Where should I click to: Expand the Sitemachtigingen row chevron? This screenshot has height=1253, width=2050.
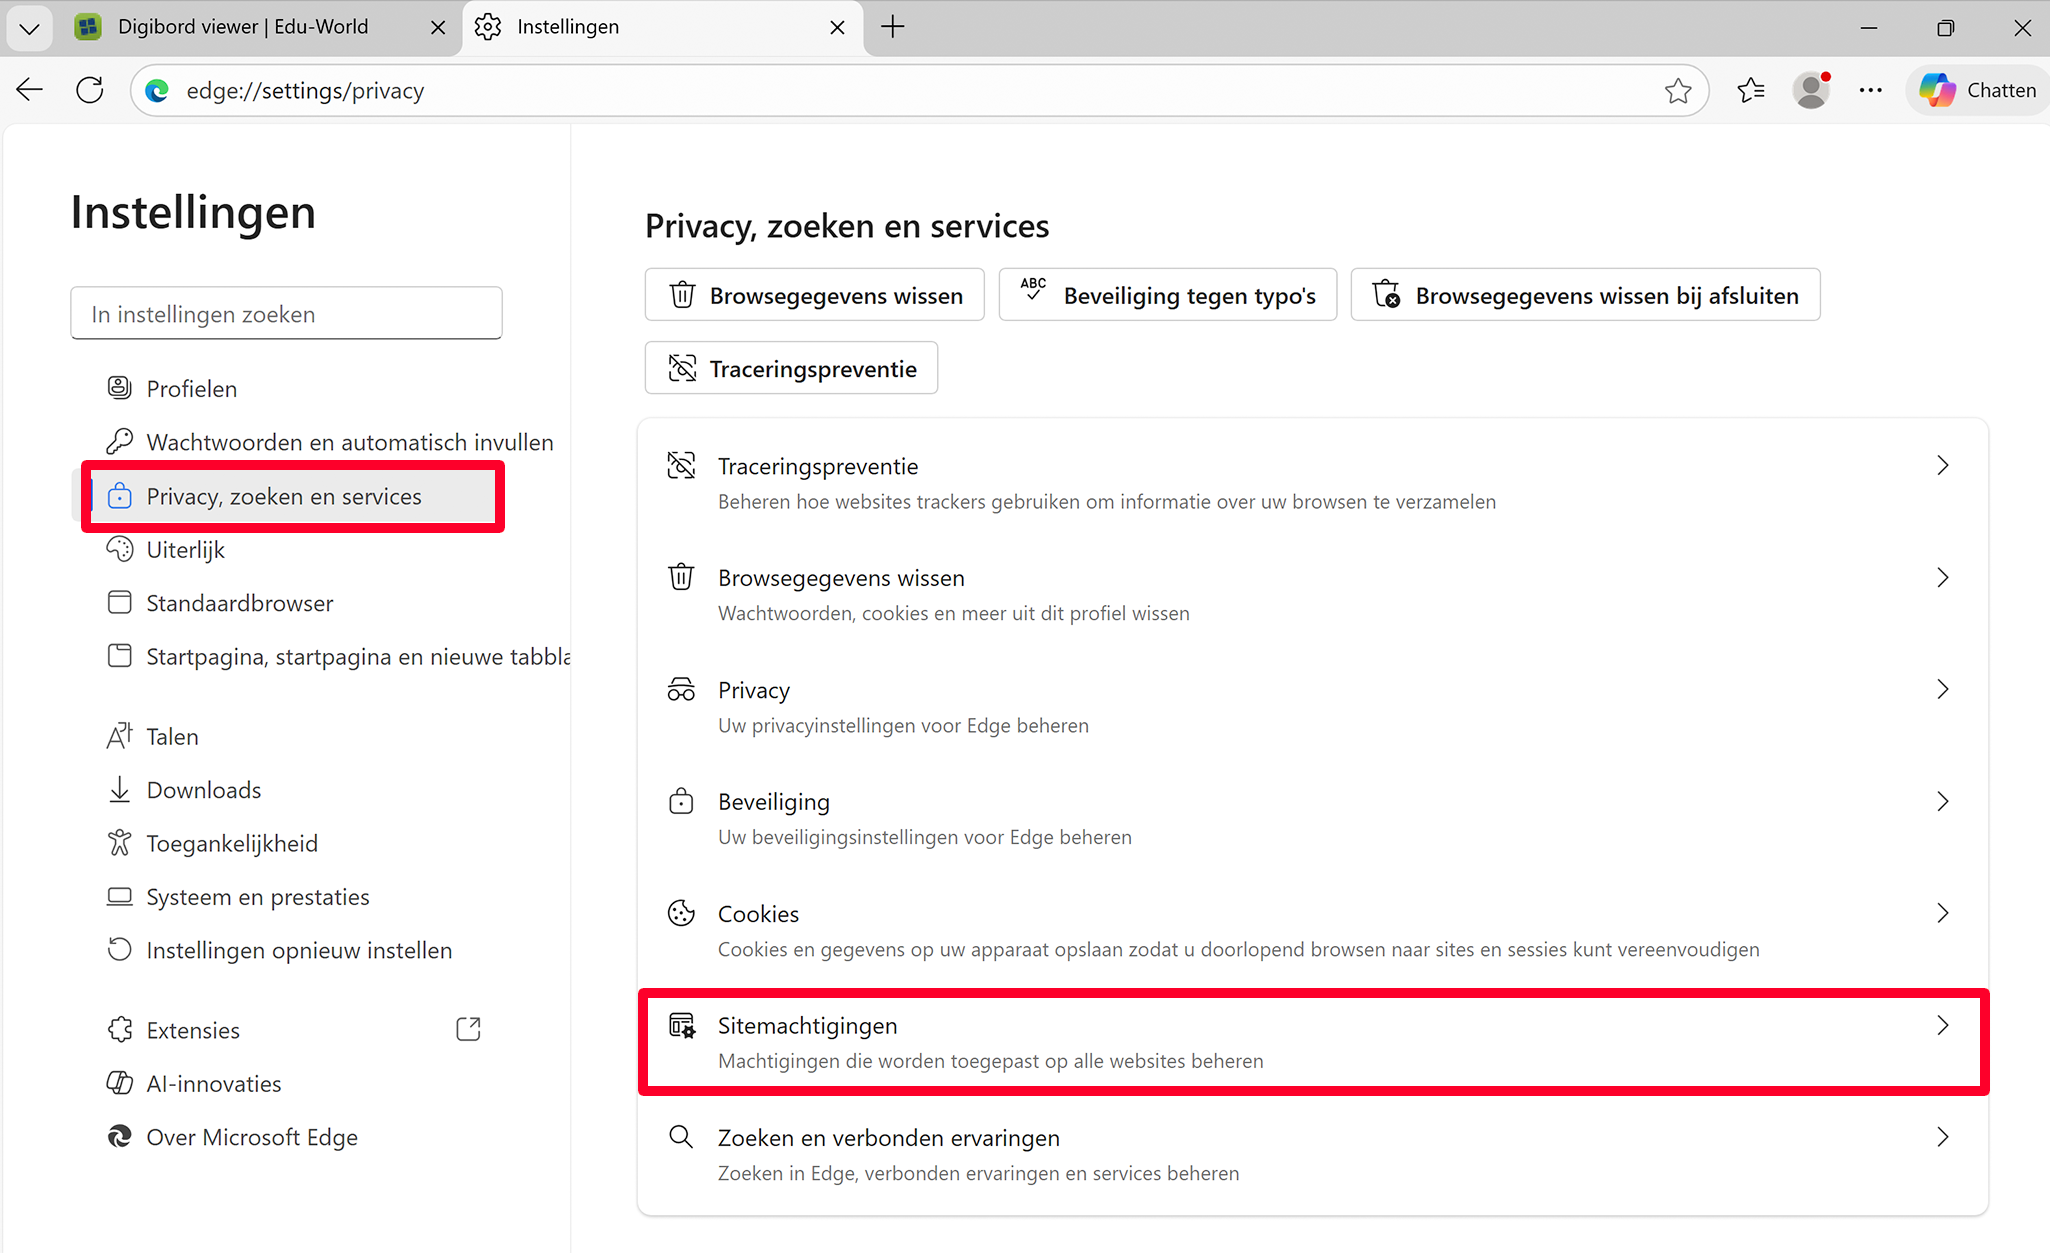(1942, 1026)
